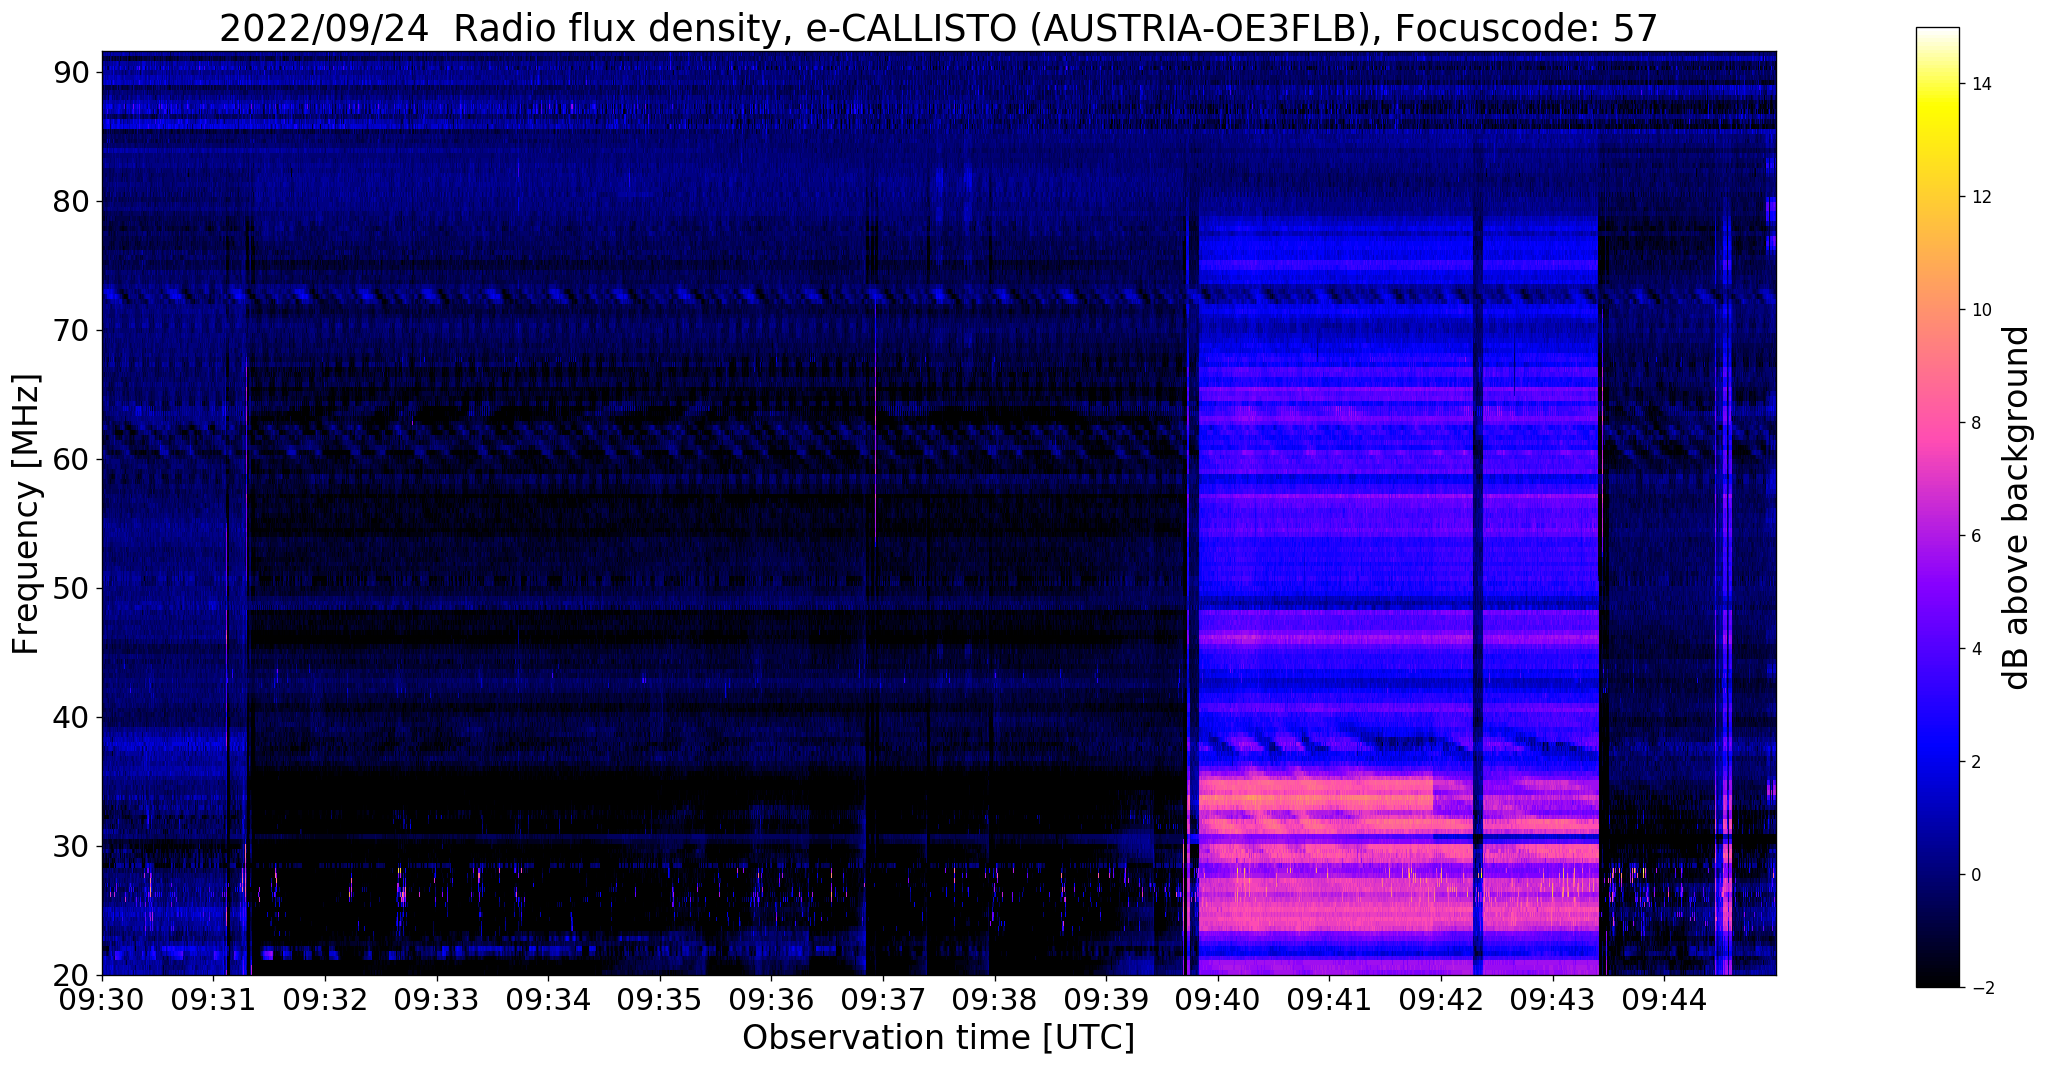Click the 09:33 time tick label
The image size is (2047, 1067).
coord(437,1001)
